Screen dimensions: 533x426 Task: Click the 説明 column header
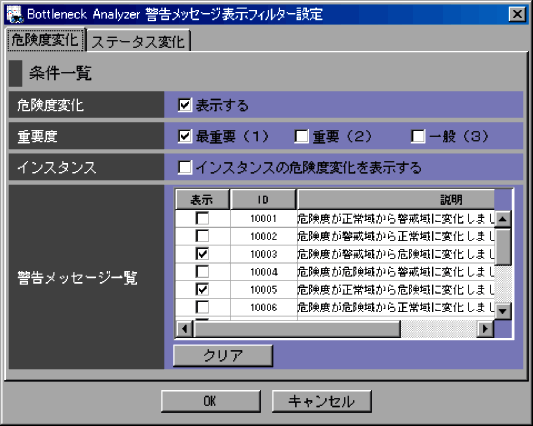coord(396,200)
